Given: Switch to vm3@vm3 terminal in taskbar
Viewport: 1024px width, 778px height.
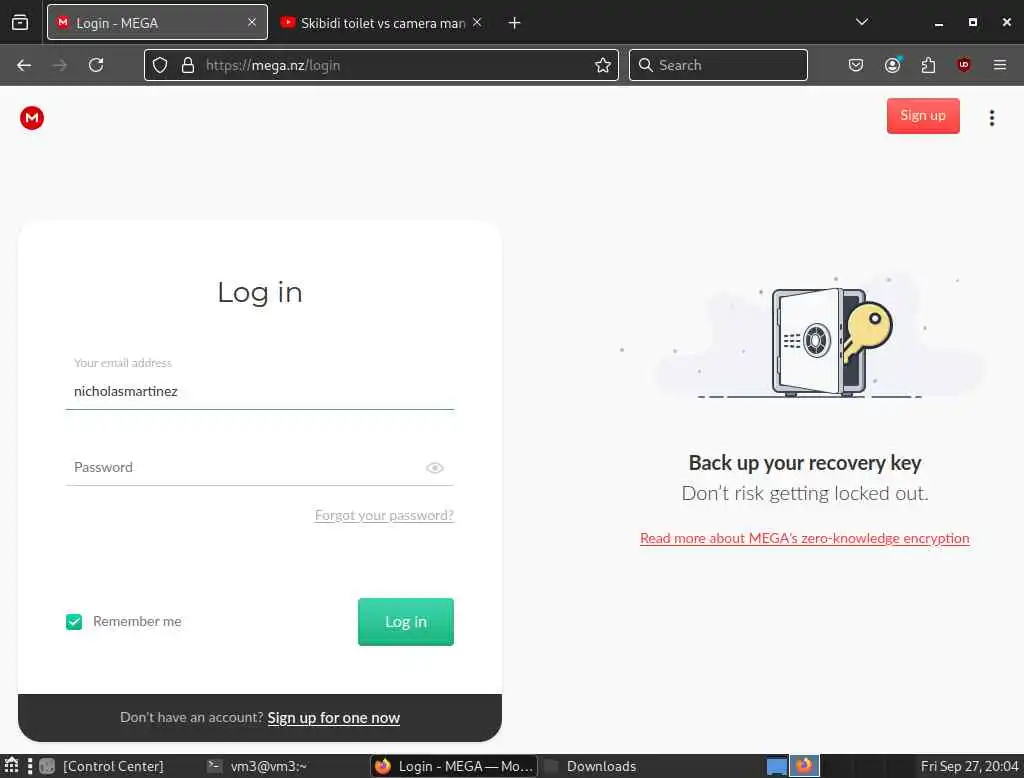Looking at the screenshot, I should 257,766.
